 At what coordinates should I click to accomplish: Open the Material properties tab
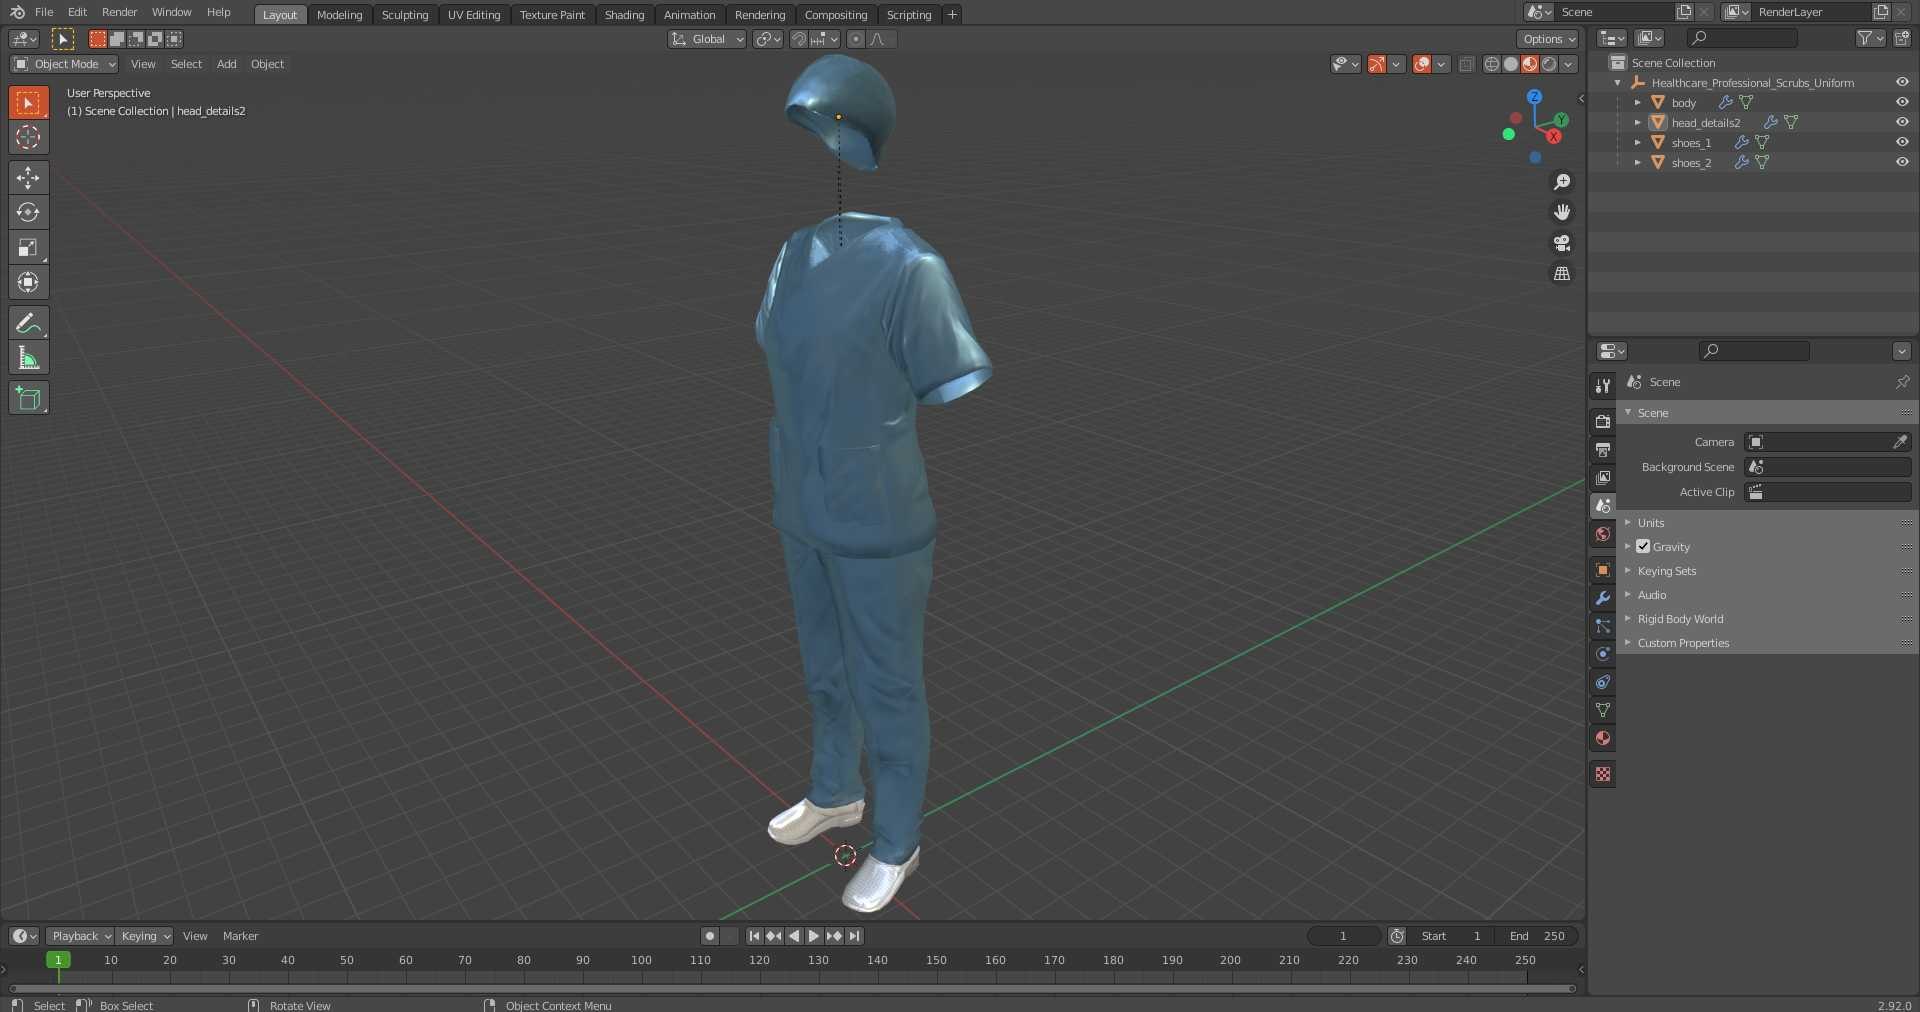coord(1603,738)
